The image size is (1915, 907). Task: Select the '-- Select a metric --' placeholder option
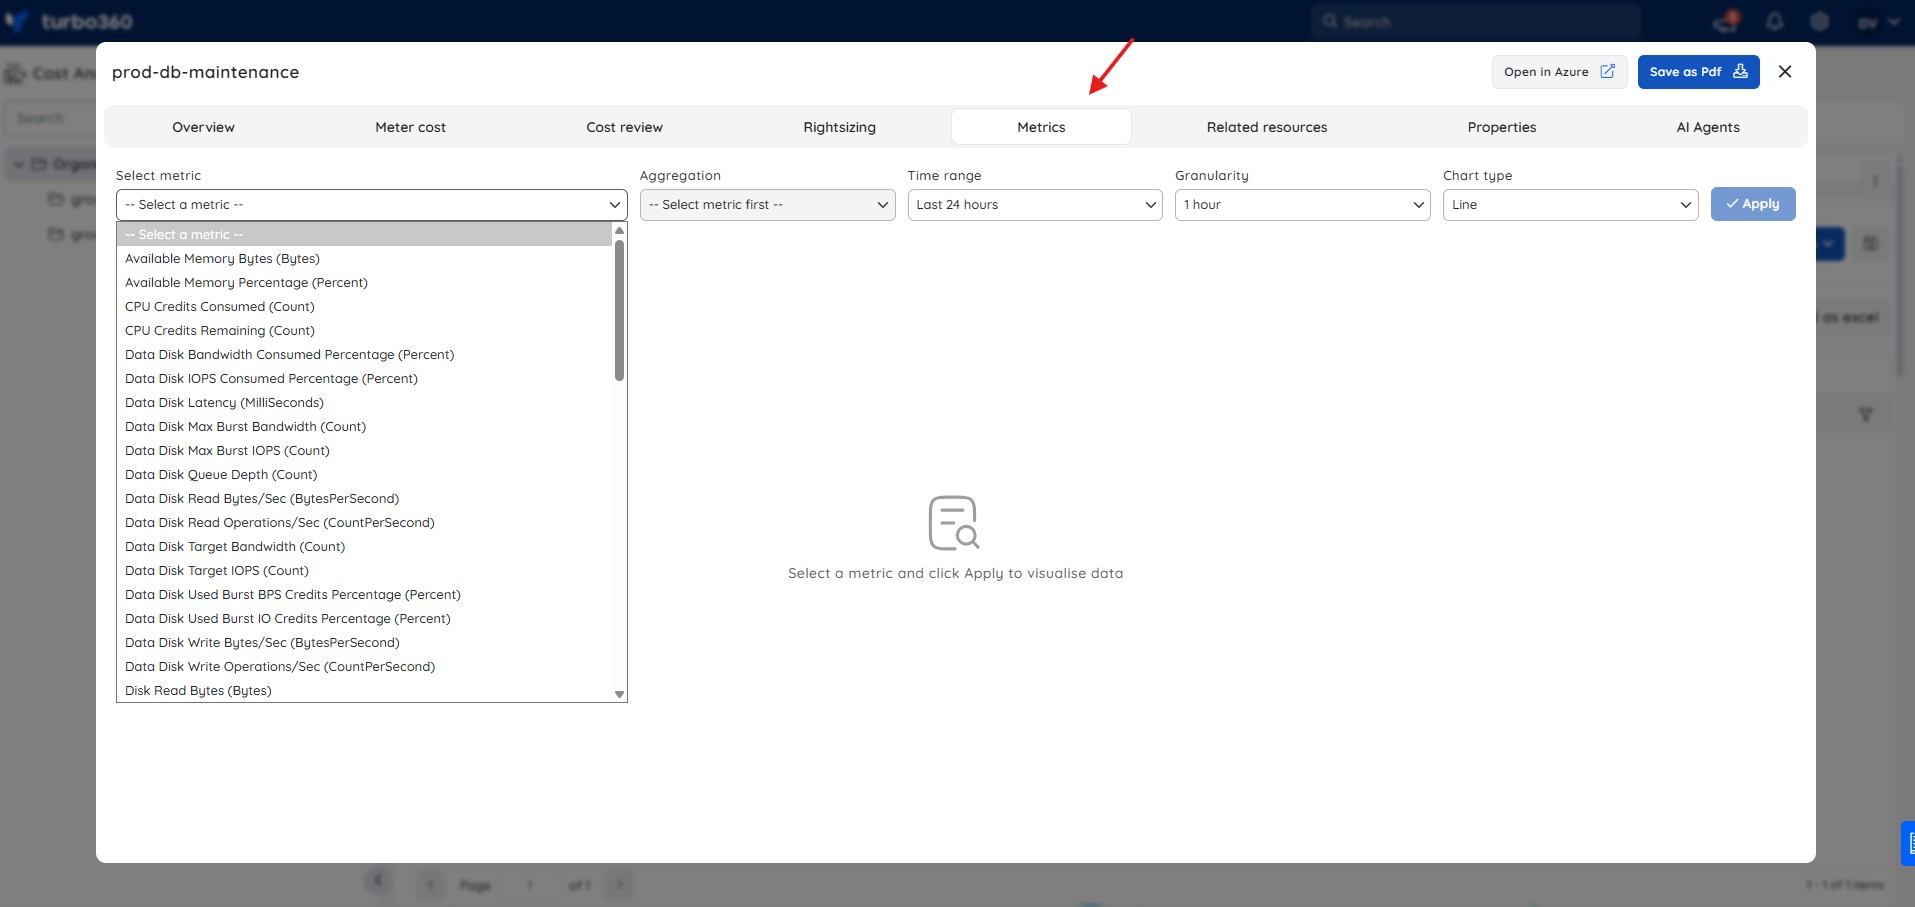(x=364, y=235)
